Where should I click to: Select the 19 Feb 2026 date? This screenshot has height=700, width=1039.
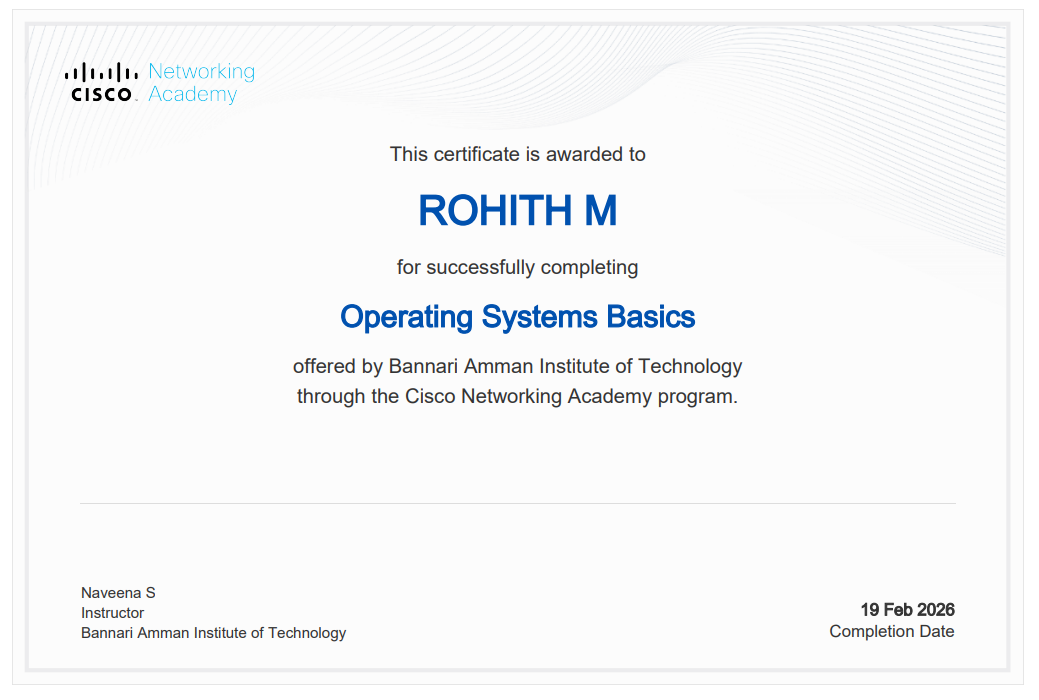(908, 609)
